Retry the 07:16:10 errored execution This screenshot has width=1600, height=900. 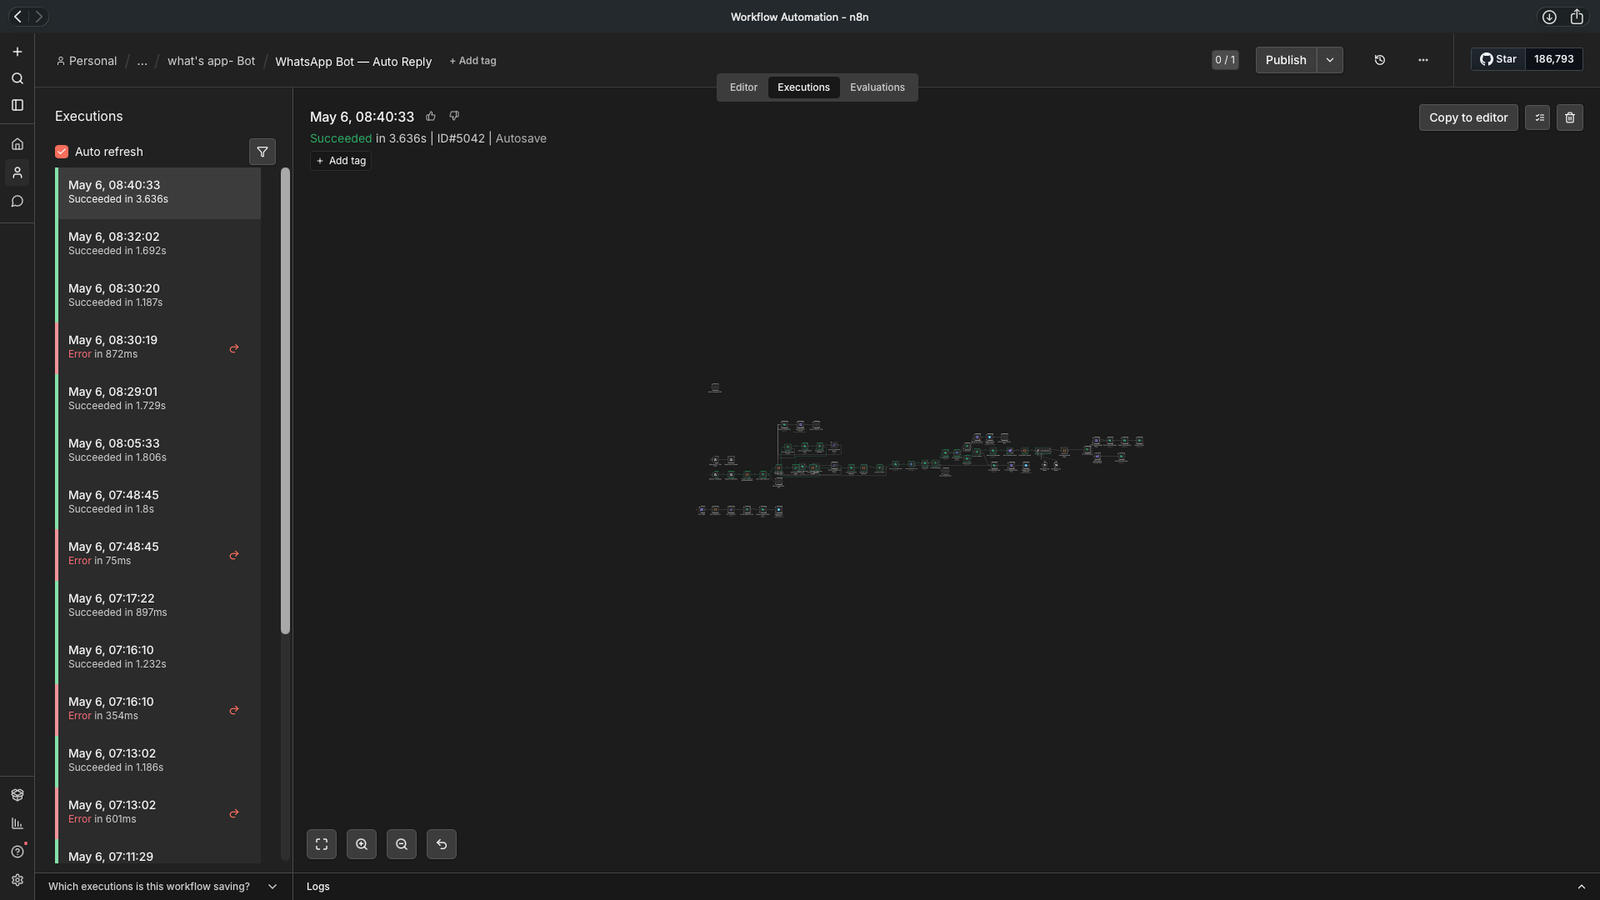pyautogui.click(x=234, y=710)
